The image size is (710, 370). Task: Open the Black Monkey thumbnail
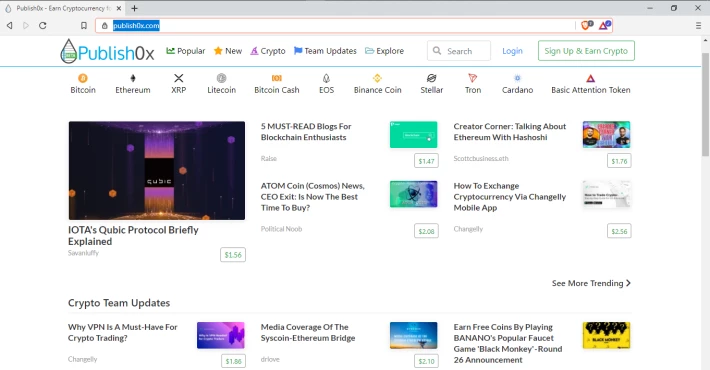606,335
